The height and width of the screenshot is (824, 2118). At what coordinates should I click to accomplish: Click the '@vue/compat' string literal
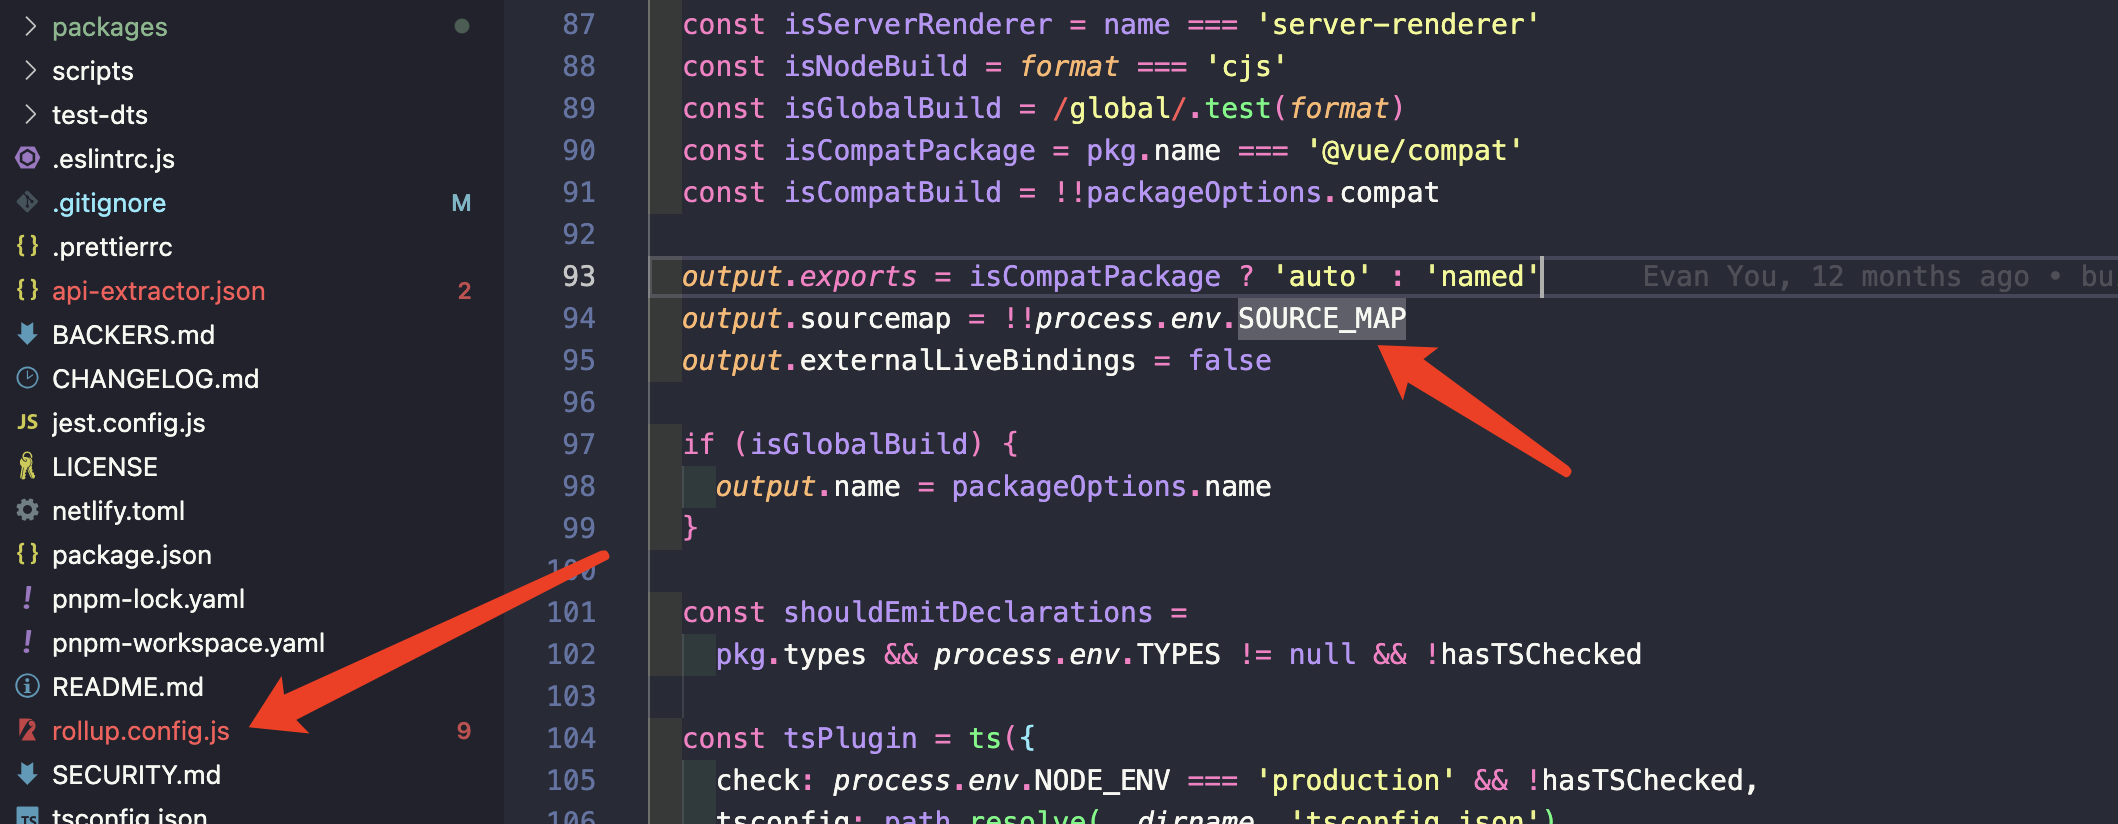click(1415, 150)
